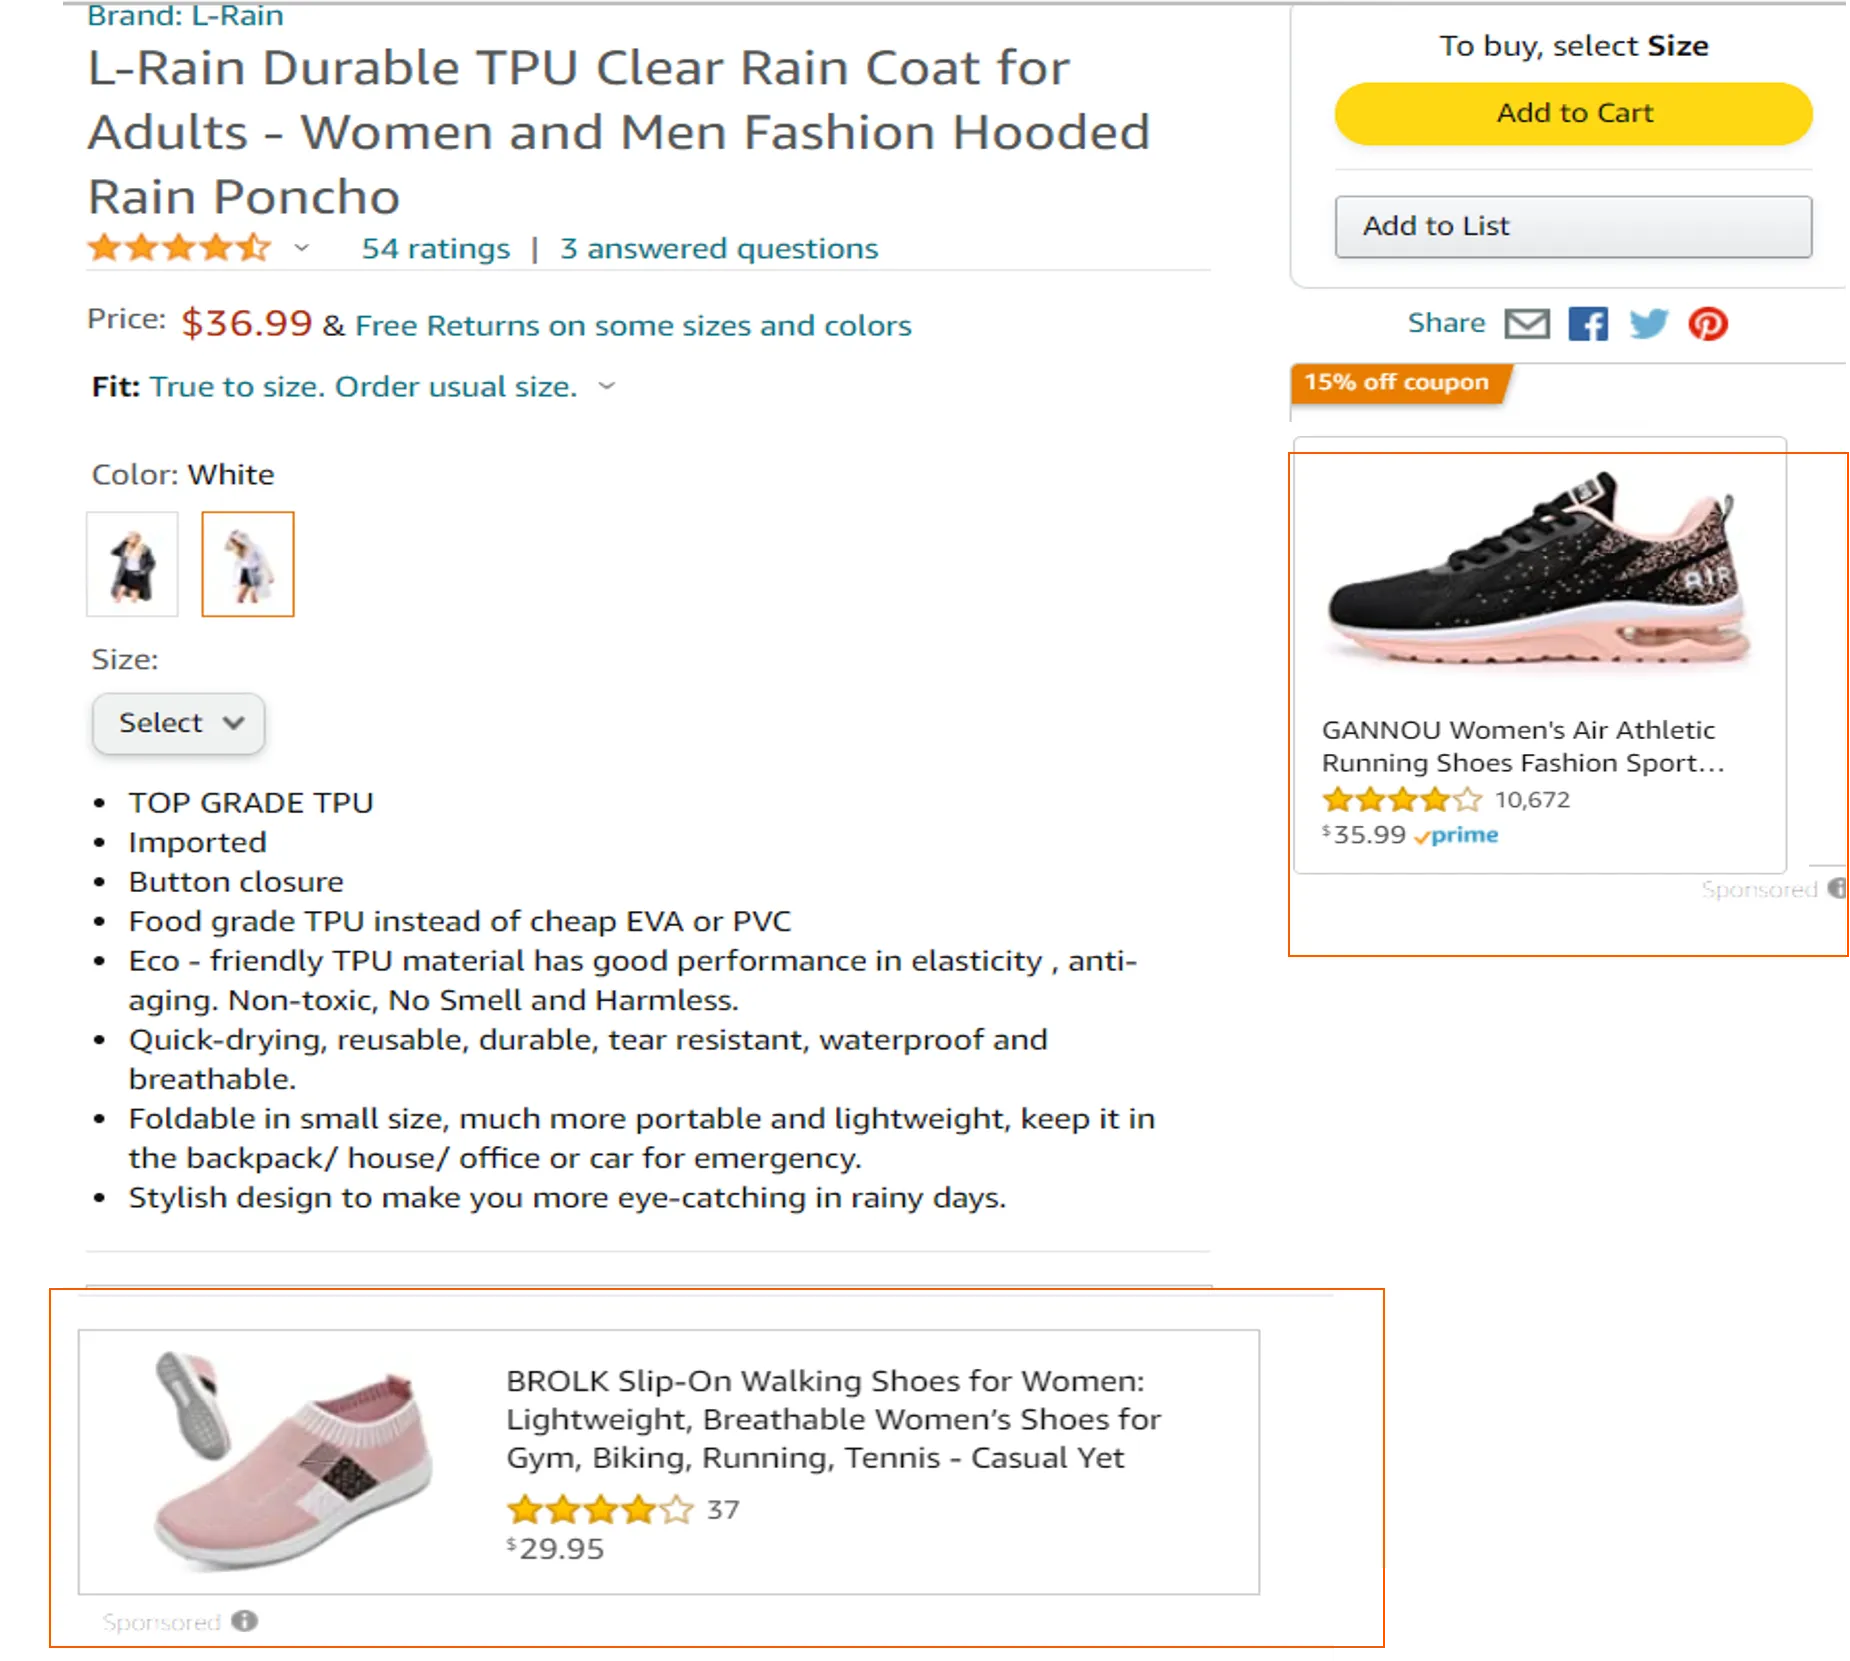Select the black color swatch

click(132, 565)
